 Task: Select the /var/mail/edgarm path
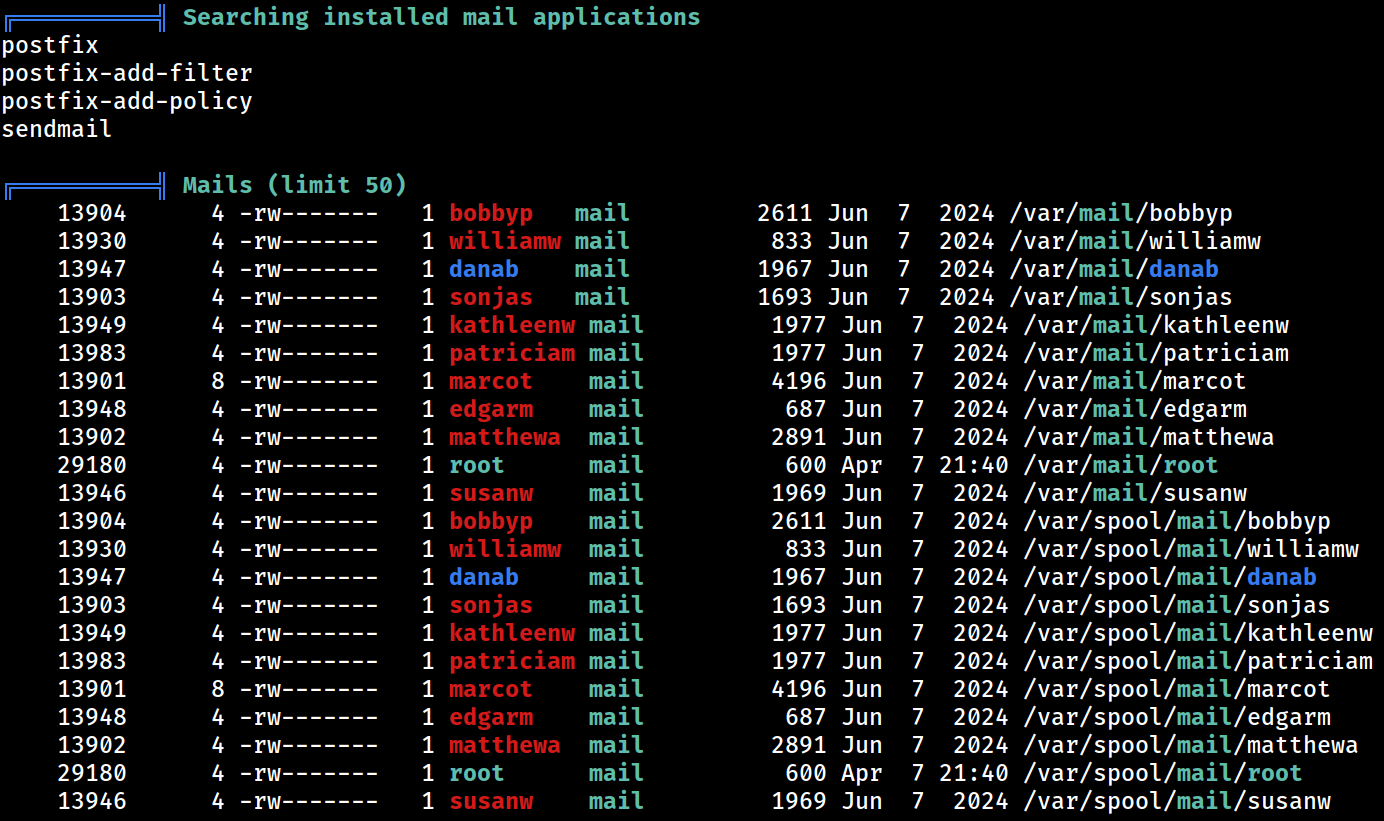[x=1135, y=409]
